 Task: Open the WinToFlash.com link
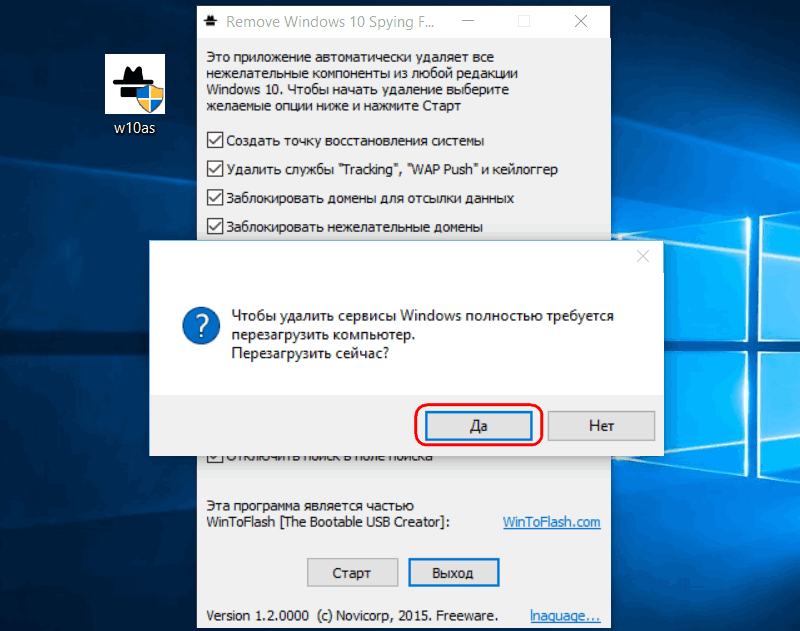point(552,522)
